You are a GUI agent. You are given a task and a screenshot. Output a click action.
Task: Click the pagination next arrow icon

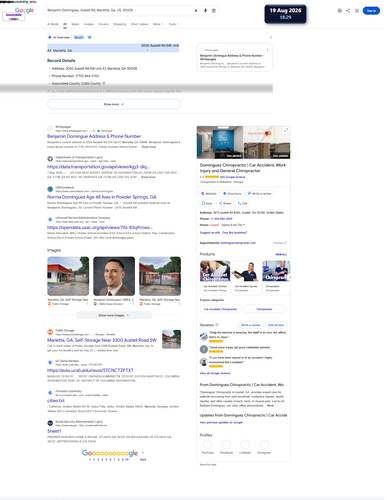pos(143,453)
